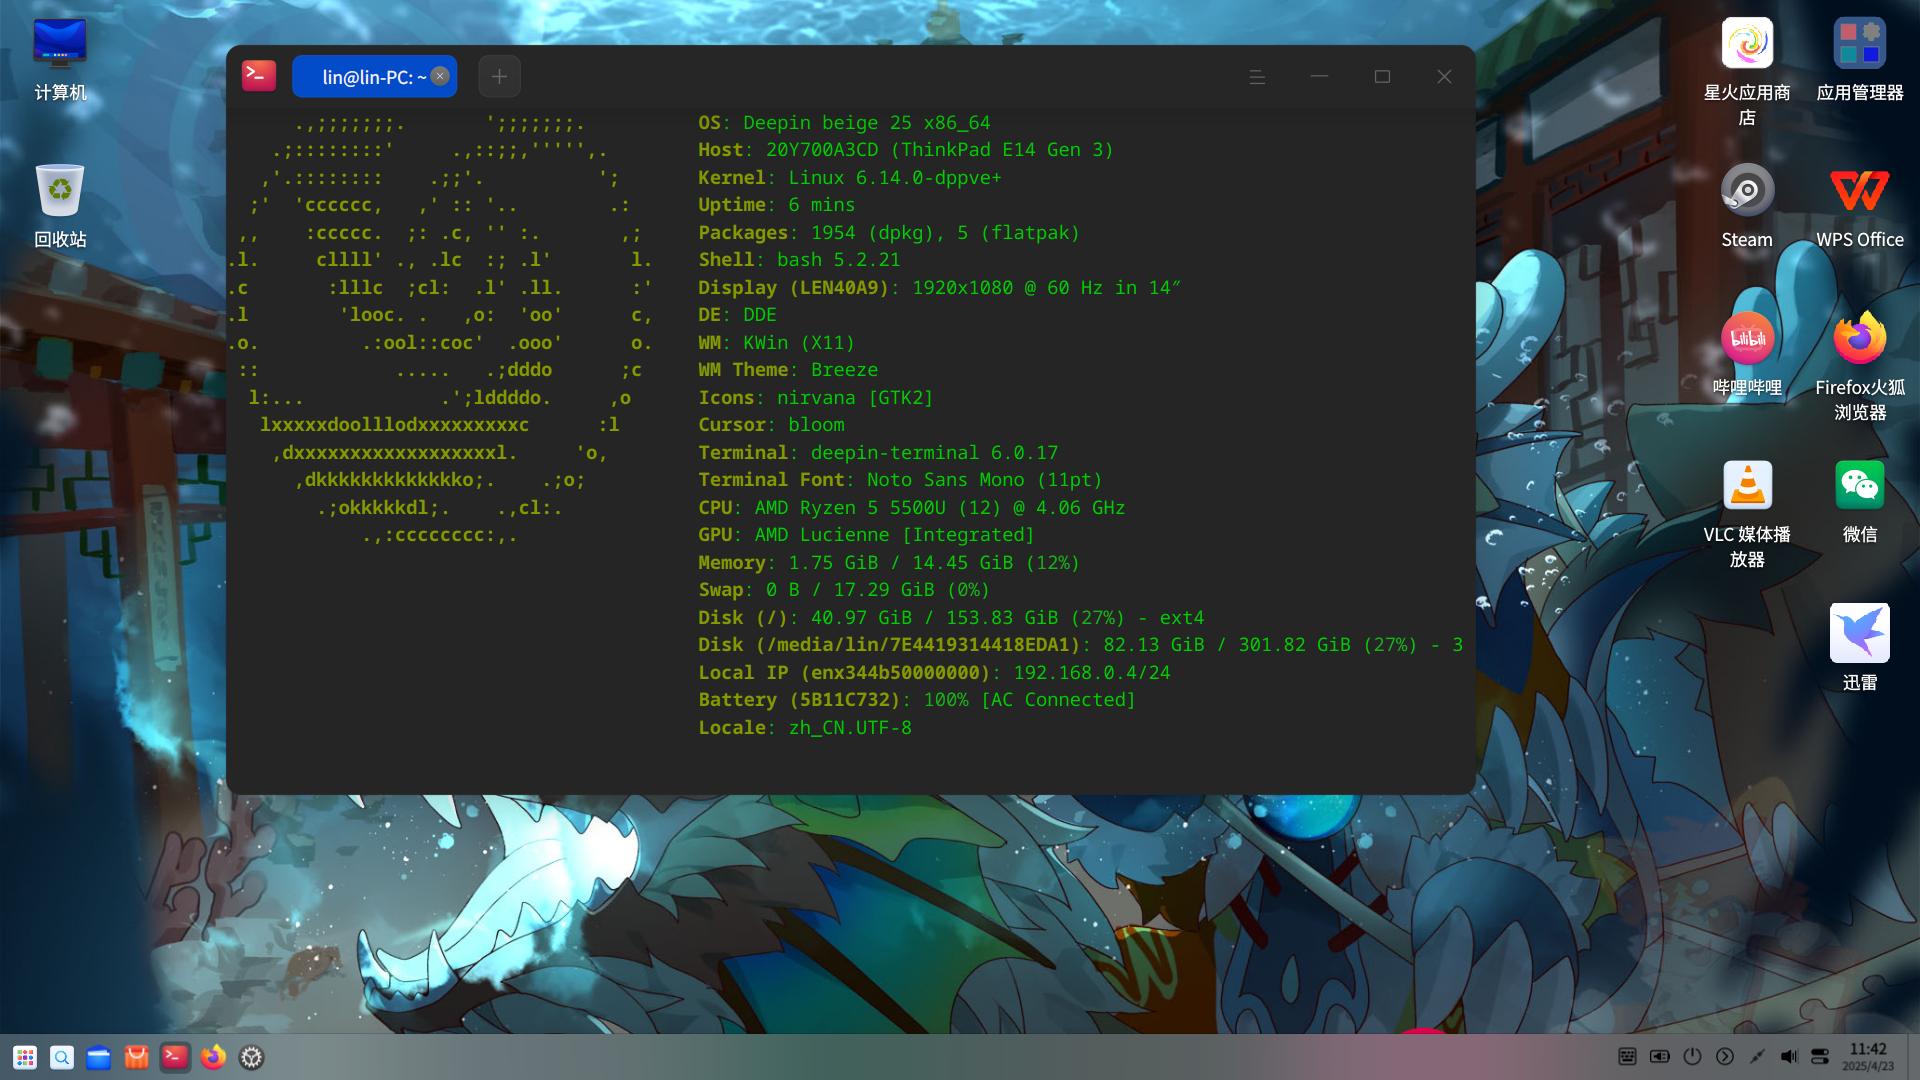Open the file manager in the taskbar
1920x1080 pixels.
tap(99, 1057)
